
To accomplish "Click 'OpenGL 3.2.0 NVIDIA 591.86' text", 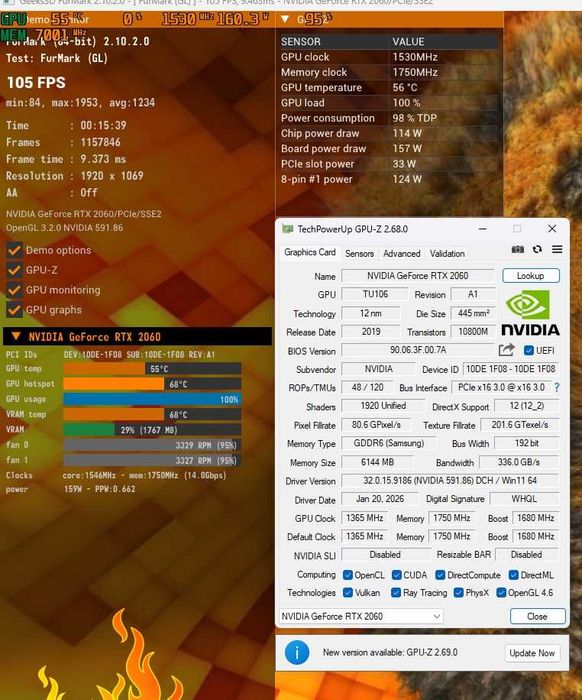I will coord(65,228).
